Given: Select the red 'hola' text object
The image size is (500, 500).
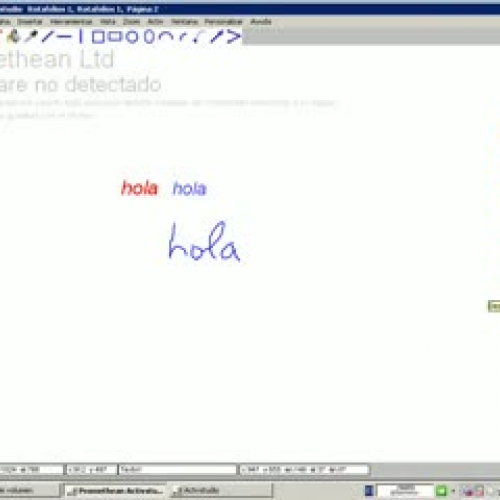Looking at the screenshot, I should (139, 188).
